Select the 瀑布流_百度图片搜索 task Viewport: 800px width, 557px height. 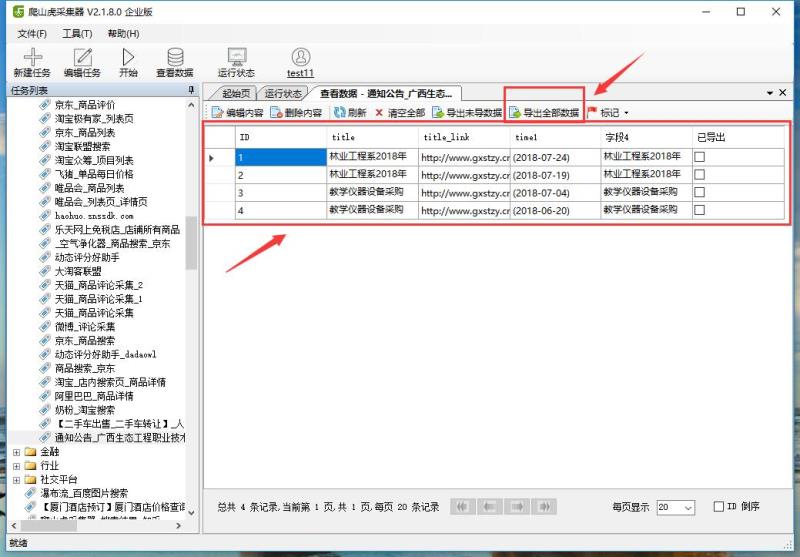point(84,493)
